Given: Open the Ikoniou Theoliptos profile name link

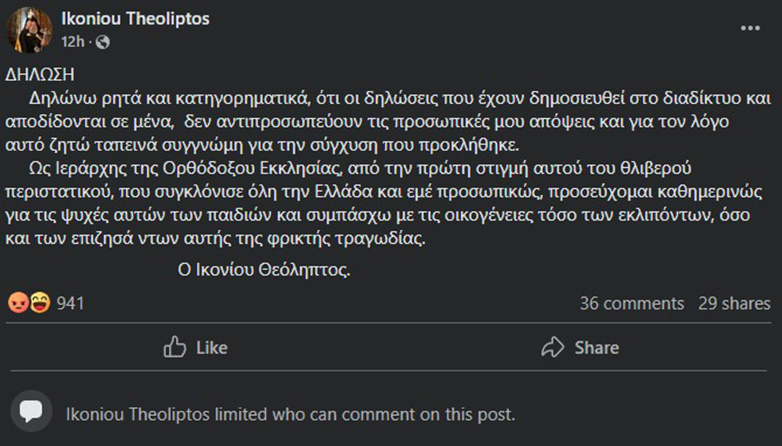Looking at the screenshot, I should [135, 19].
